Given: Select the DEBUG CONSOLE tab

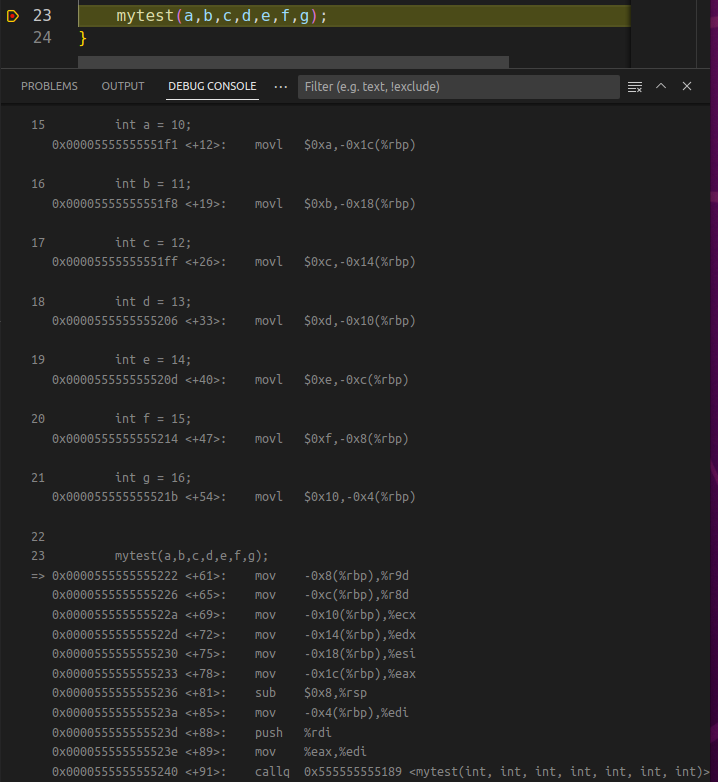Looking at the screenshot, I should click(212, 86).
